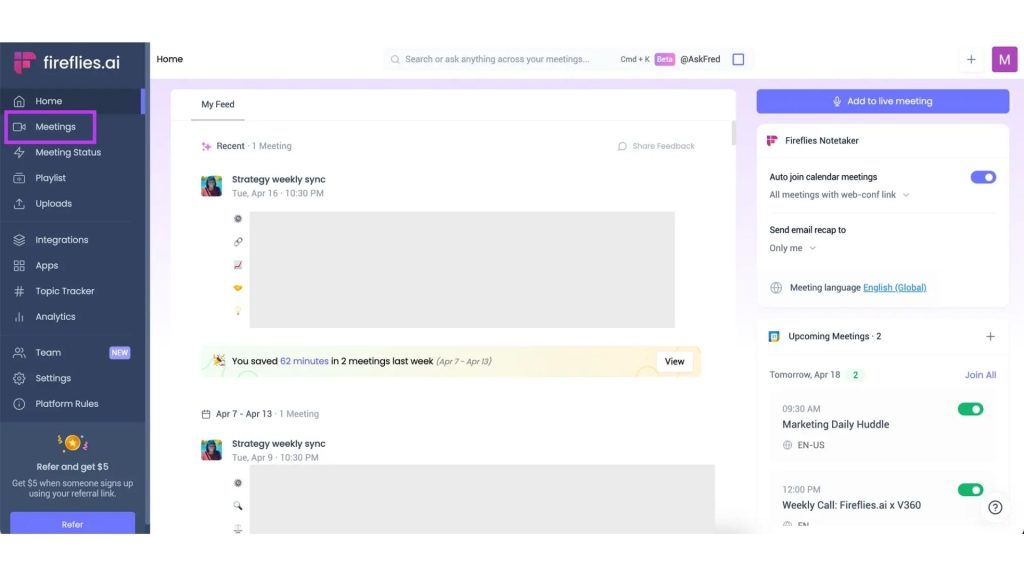Click avatar of Apr 16 meeting
The width and height of the screenshot is (1024, 576).
tap(211, 186)
